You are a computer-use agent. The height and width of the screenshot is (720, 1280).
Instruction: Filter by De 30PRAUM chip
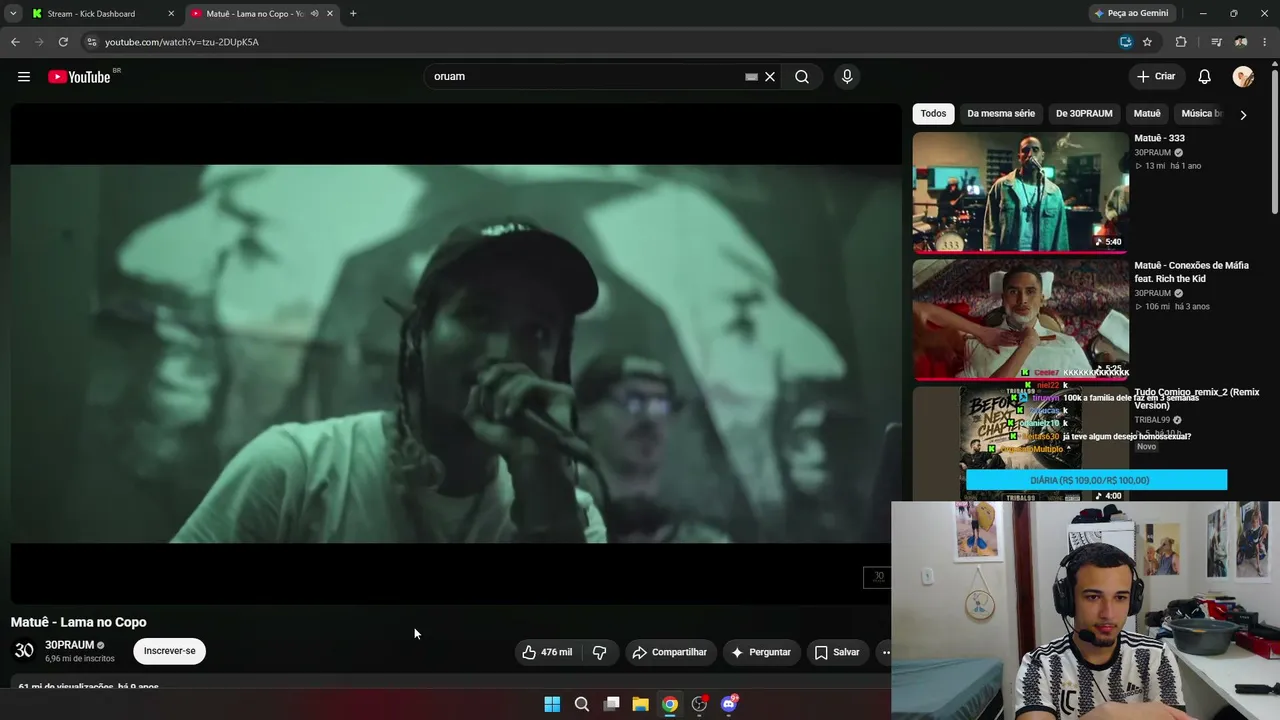pos(1084,114)
